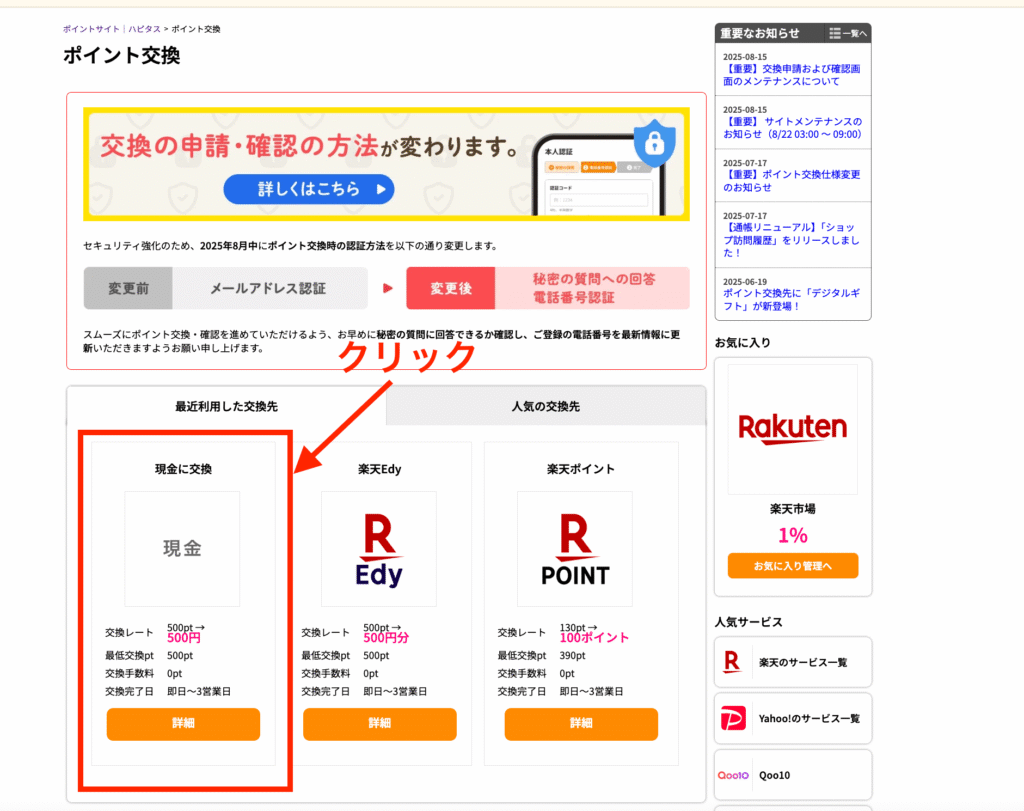The height and width of the screenshot is (811, 1024).
Task: Open the Rakuten POINT logo thumbnail
Action: (x=575, y=549)
